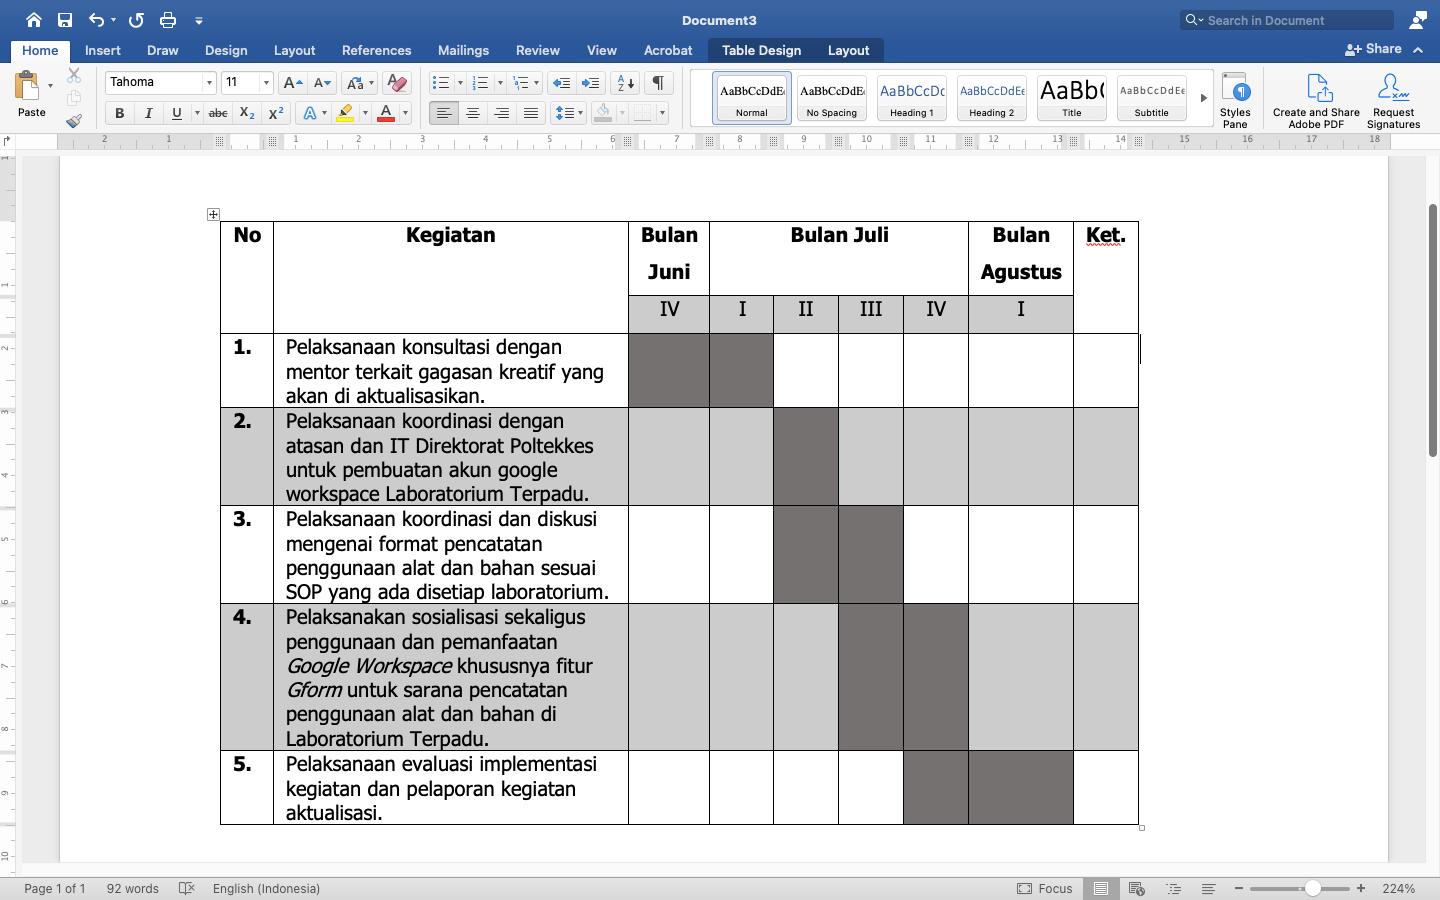
Task: Show paragraph marks with the ¶ icon
Action: coord(657,83)
